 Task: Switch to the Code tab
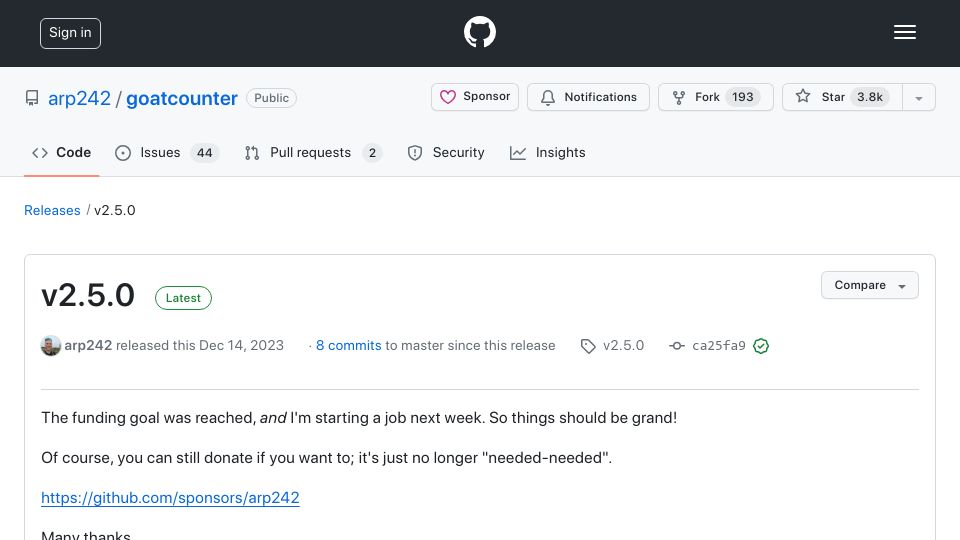tap(61, 152)
